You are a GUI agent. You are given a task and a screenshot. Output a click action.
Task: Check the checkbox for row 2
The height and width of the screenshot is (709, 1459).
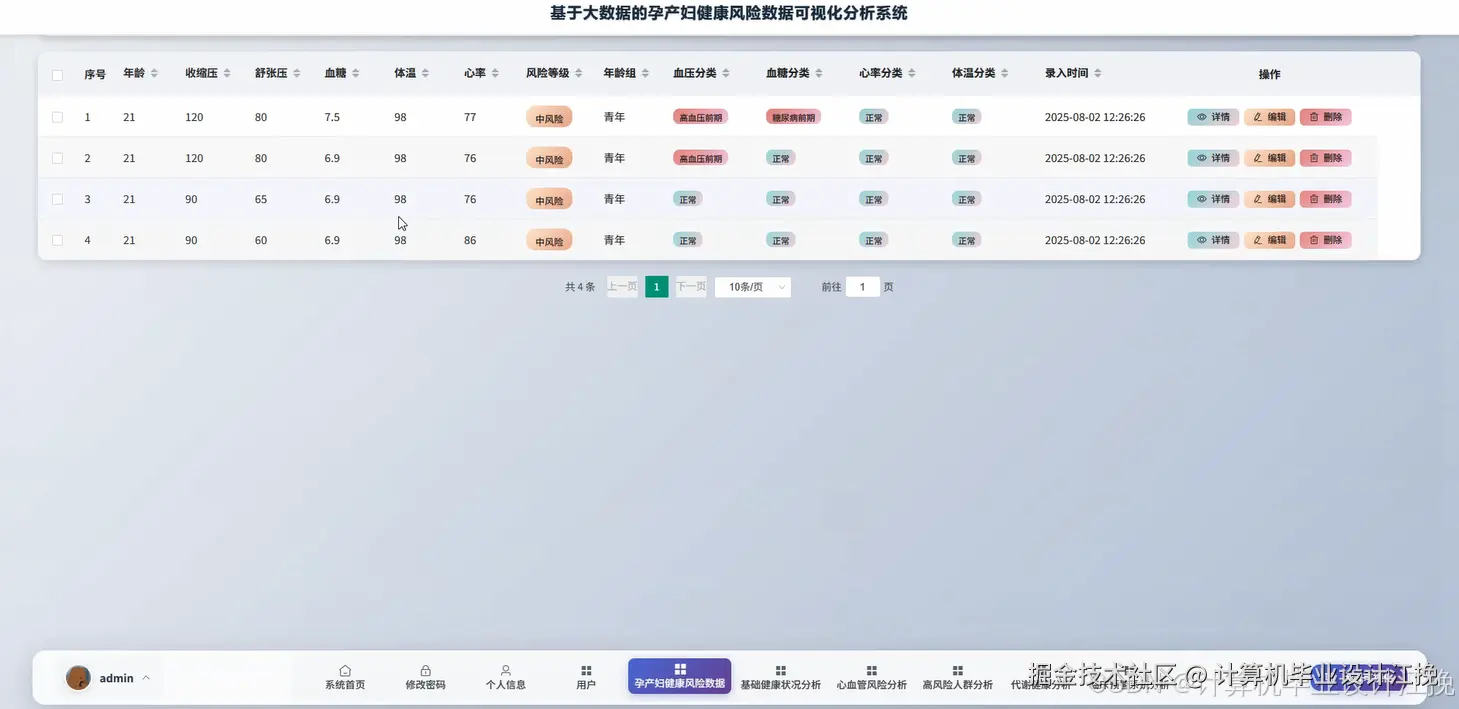57,158
